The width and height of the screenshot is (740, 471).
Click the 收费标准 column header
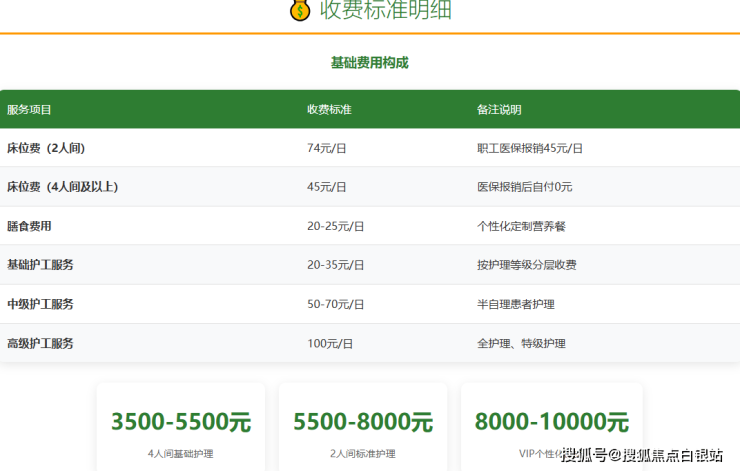[x=329, y=110]
